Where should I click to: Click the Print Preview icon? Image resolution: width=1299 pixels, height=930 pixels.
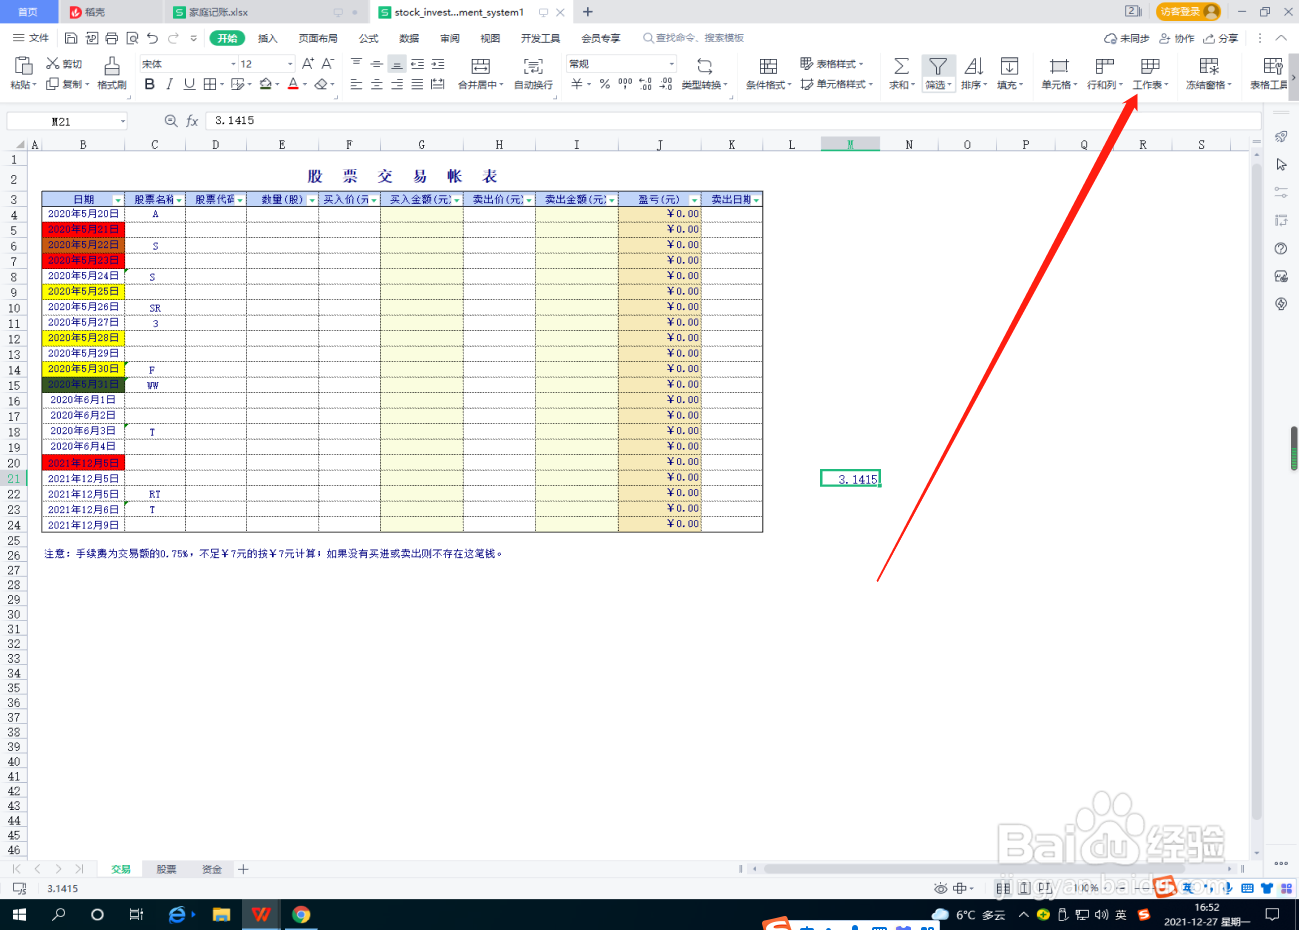pyautogui.click(x=132, y=38)
